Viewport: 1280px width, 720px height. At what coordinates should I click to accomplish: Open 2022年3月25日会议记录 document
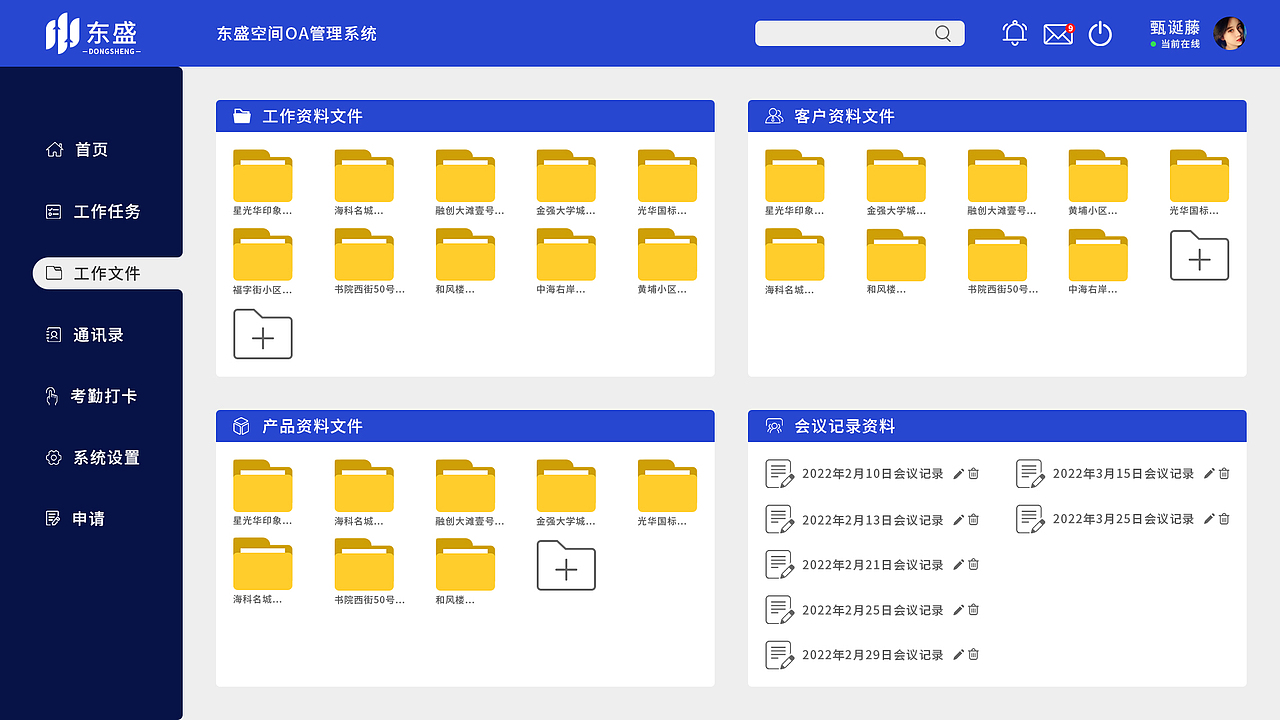click(x=1106, y=519)
